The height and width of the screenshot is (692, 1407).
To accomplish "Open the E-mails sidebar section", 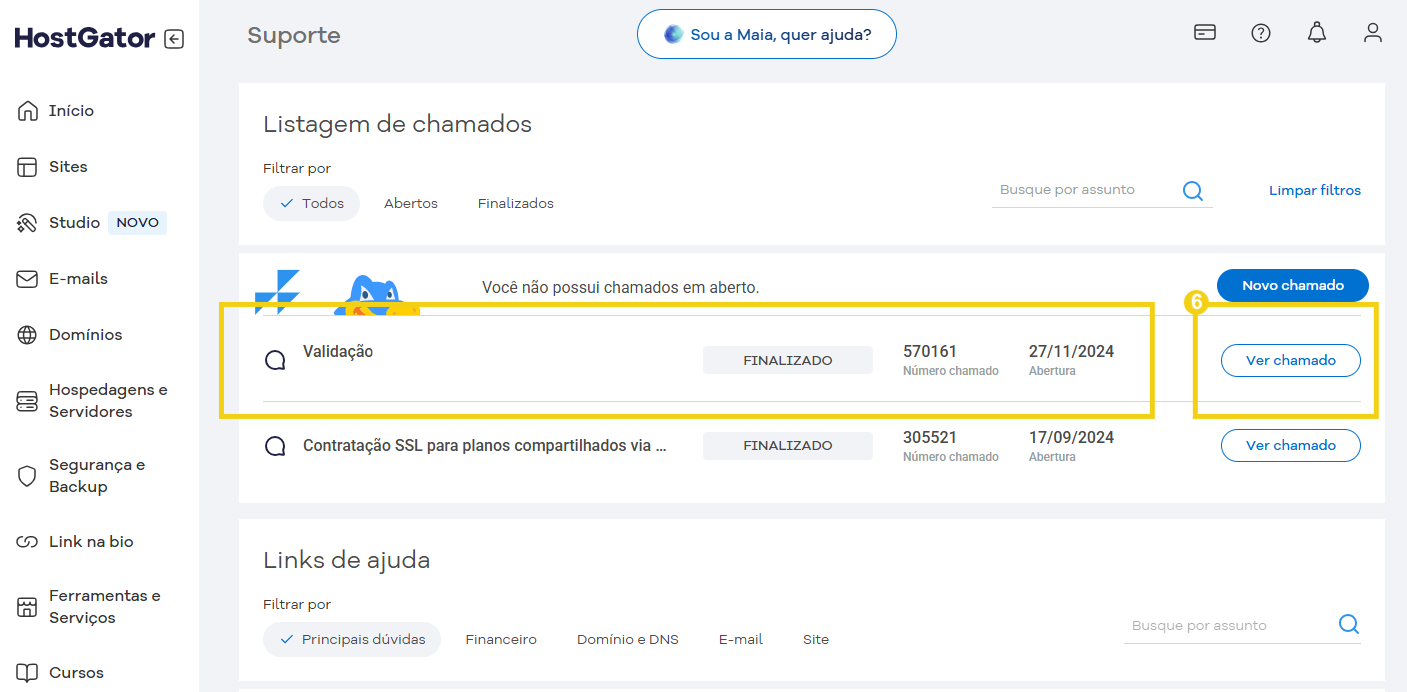I will click(x=78, y=279).
